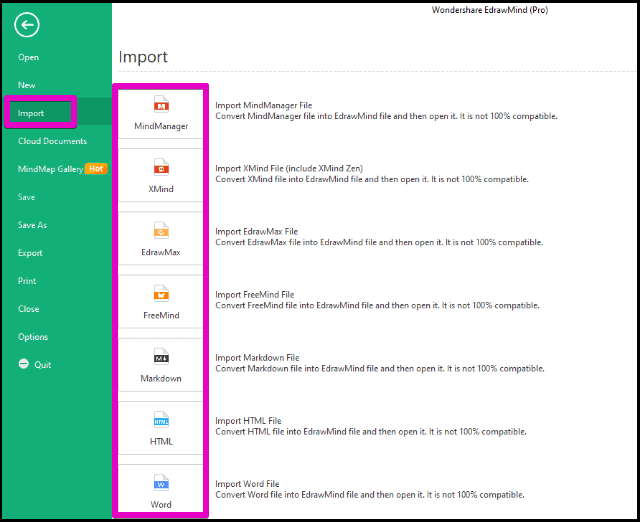Click the EdrawMax button label
This screenshot has height=522, width=640.
[x=161, y=252]
